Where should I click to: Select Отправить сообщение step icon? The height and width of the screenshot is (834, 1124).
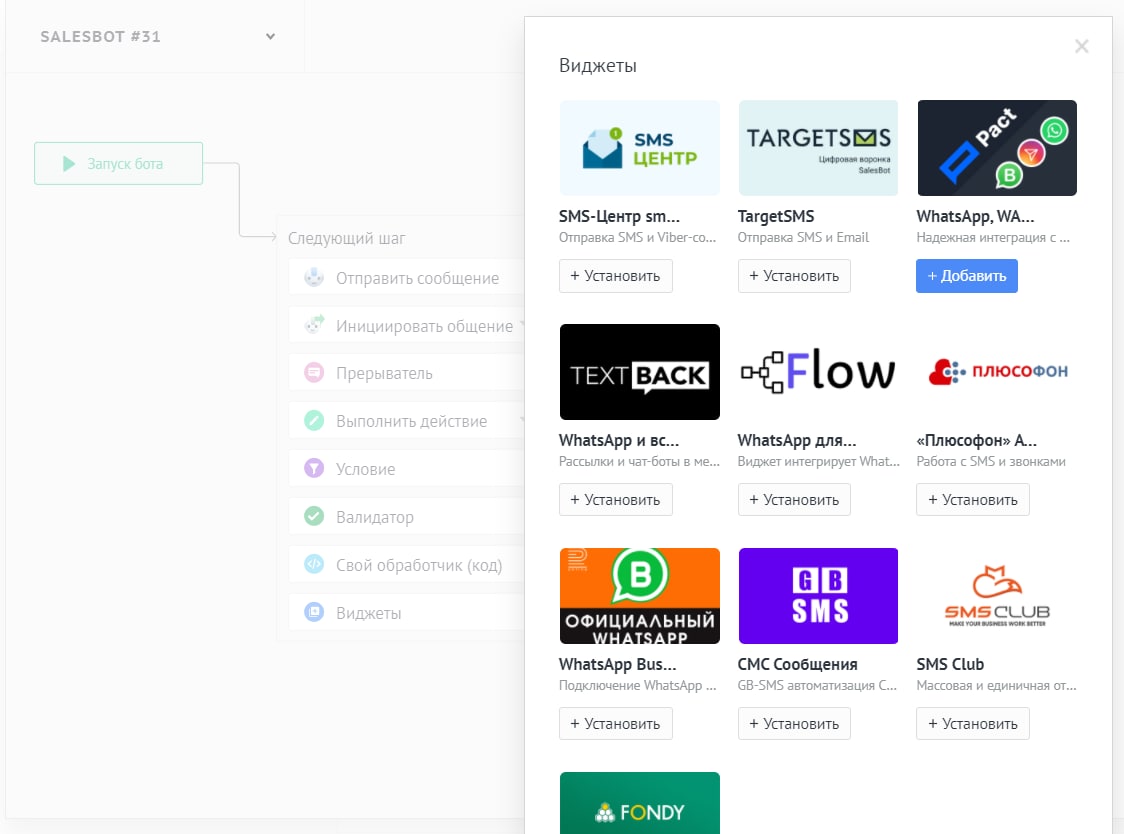[x=314, y=278]
